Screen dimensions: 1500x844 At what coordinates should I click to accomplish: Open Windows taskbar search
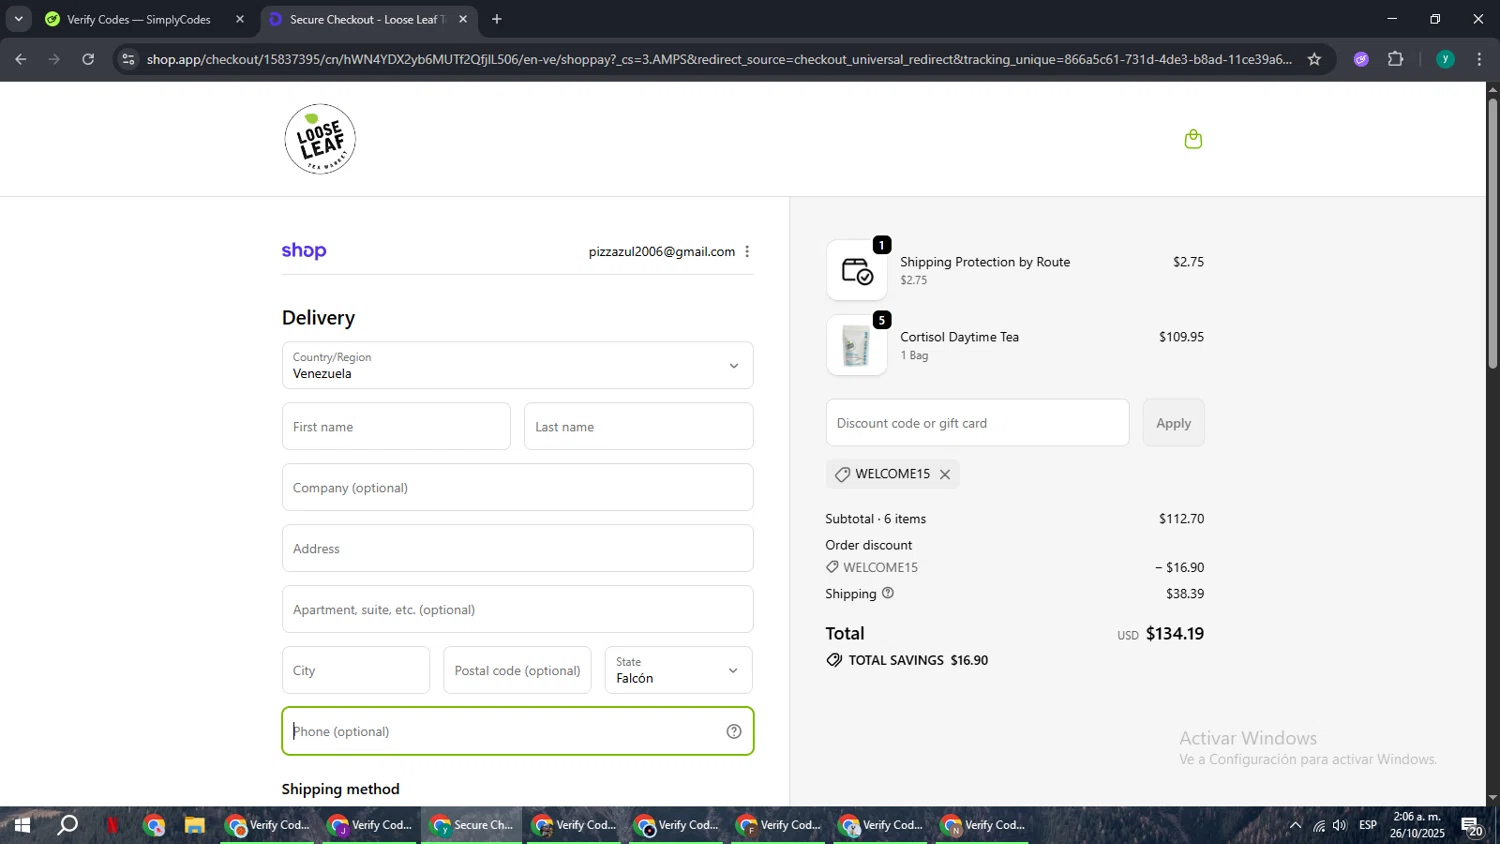point(67,825)
